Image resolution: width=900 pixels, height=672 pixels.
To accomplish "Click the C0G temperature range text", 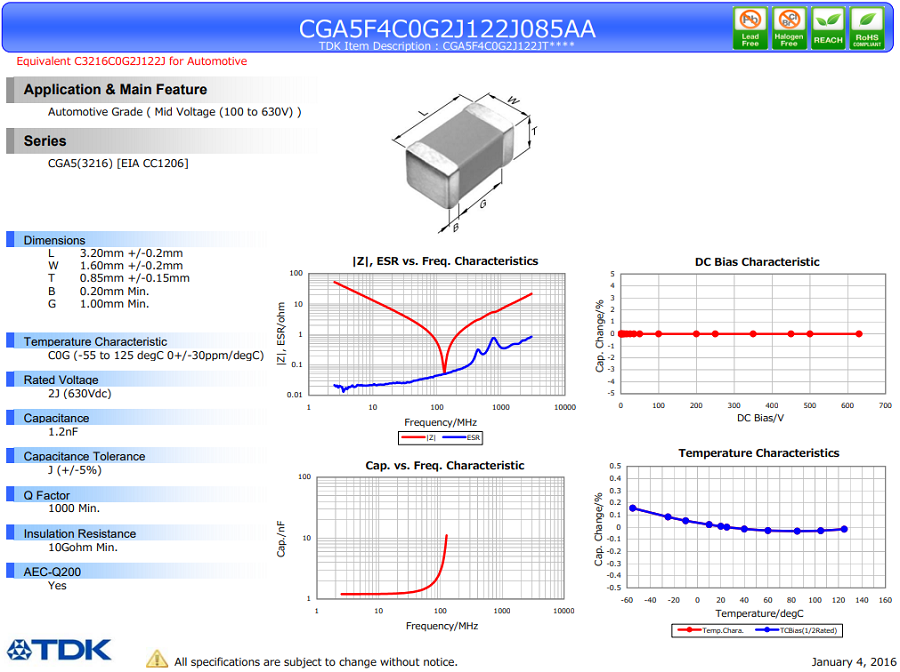I will (x=156, y=355).
